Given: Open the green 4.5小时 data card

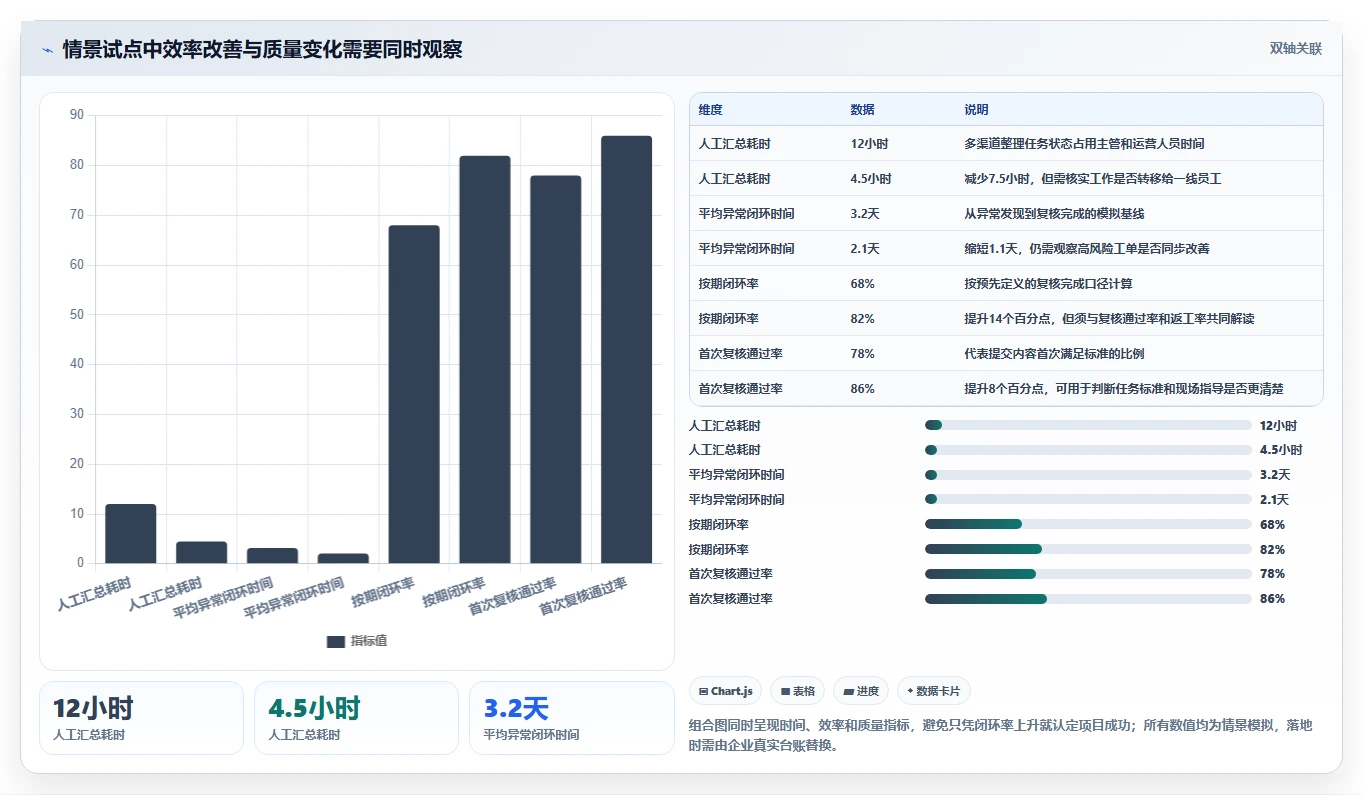Looking at the screenshot, I should click(356, 718).
